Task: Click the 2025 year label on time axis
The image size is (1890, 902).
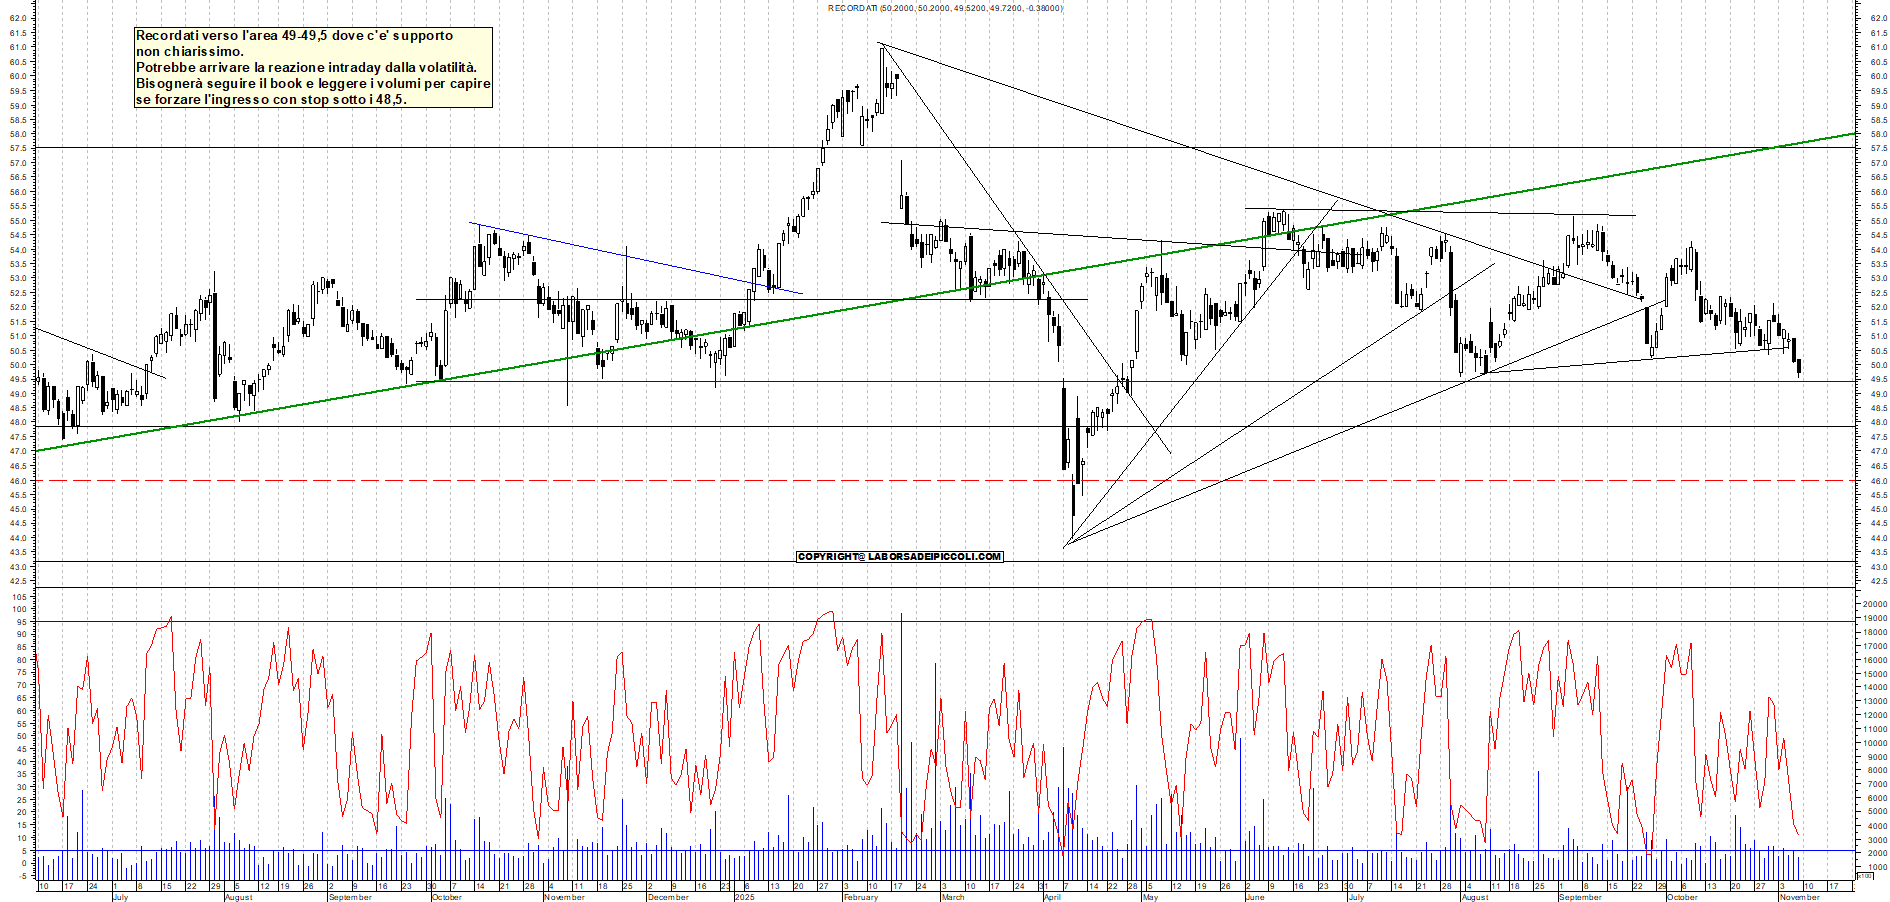Action: click(744, 897)
